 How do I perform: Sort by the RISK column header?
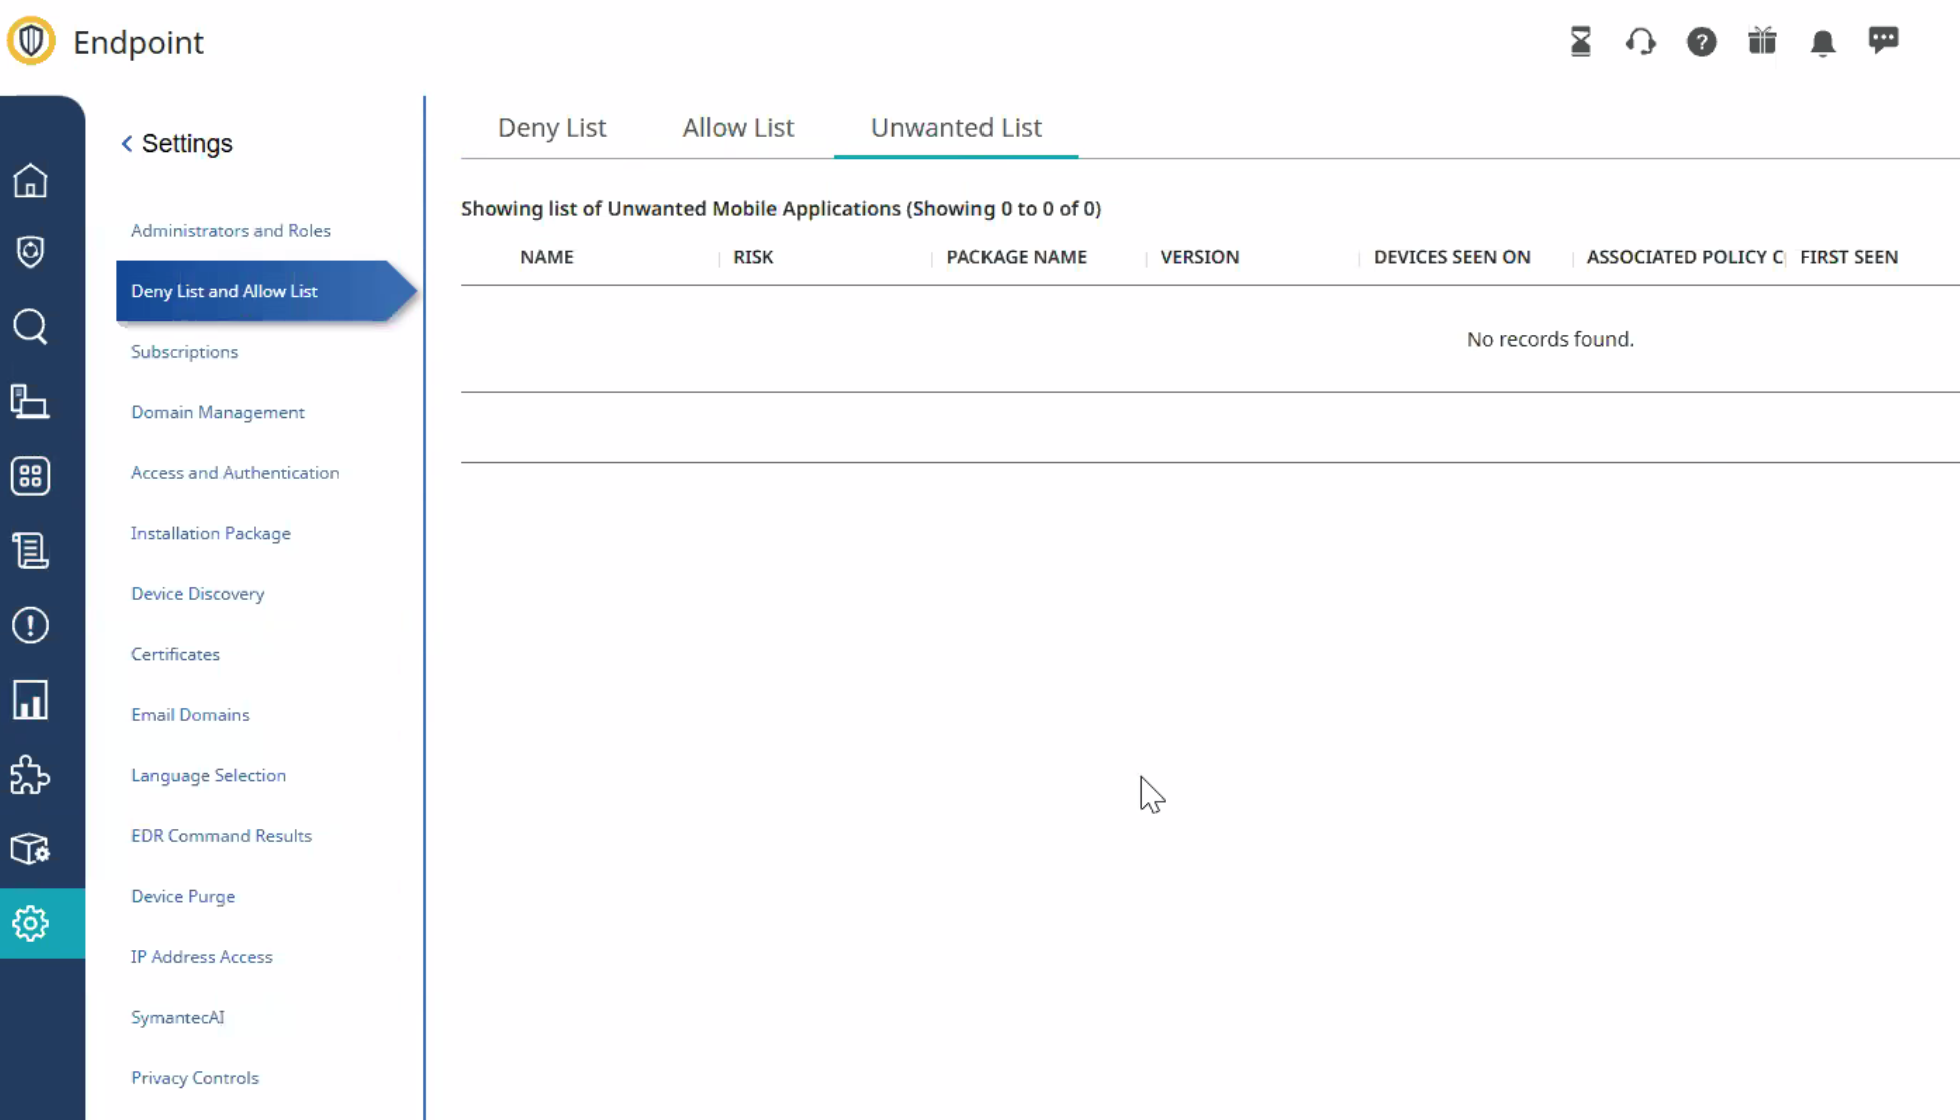click(753, 257)
